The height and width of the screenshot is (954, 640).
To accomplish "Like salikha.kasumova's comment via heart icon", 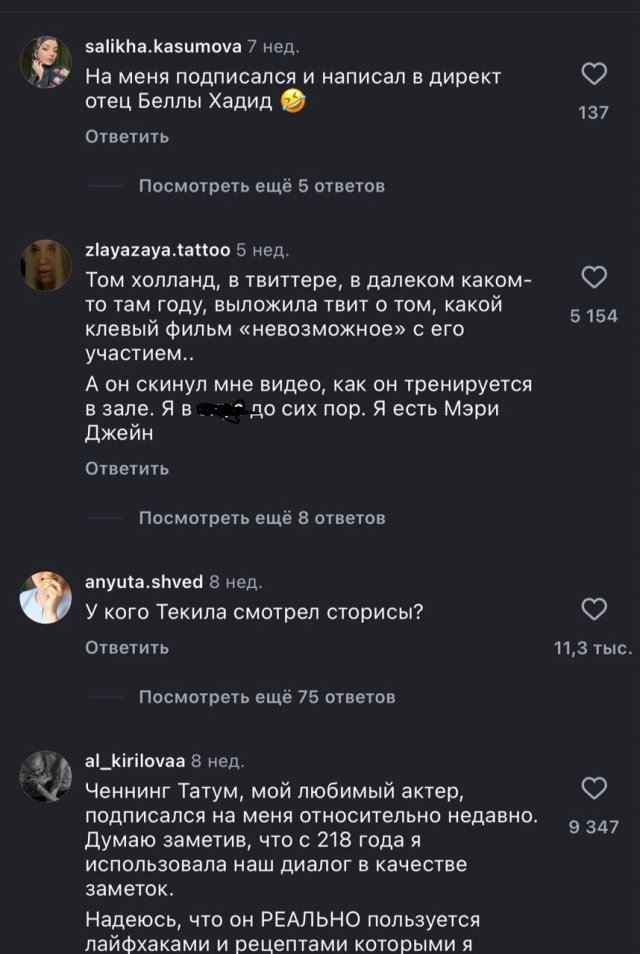I will tap(595, 72).
